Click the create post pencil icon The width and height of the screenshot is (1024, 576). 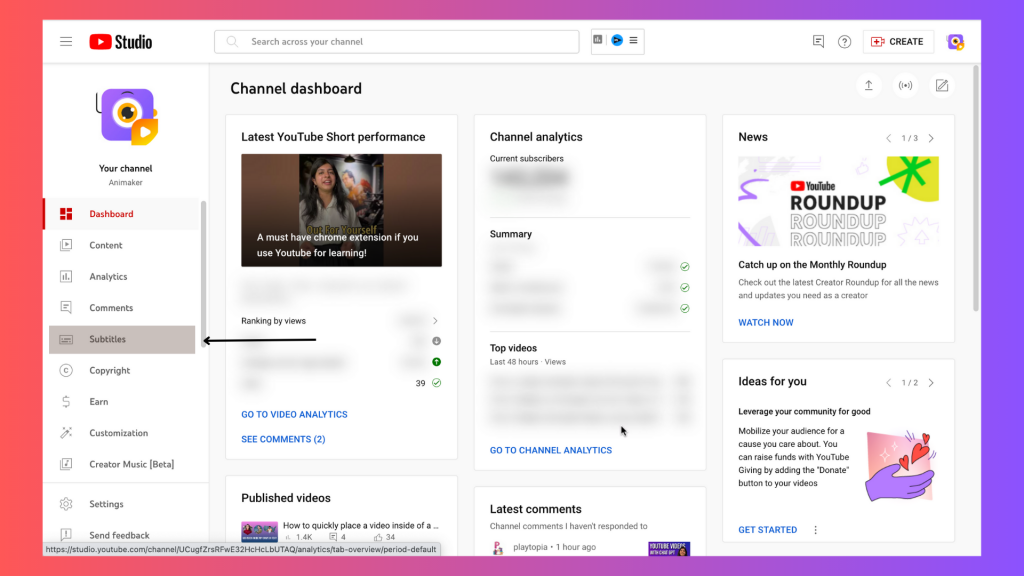pos(941,86)
